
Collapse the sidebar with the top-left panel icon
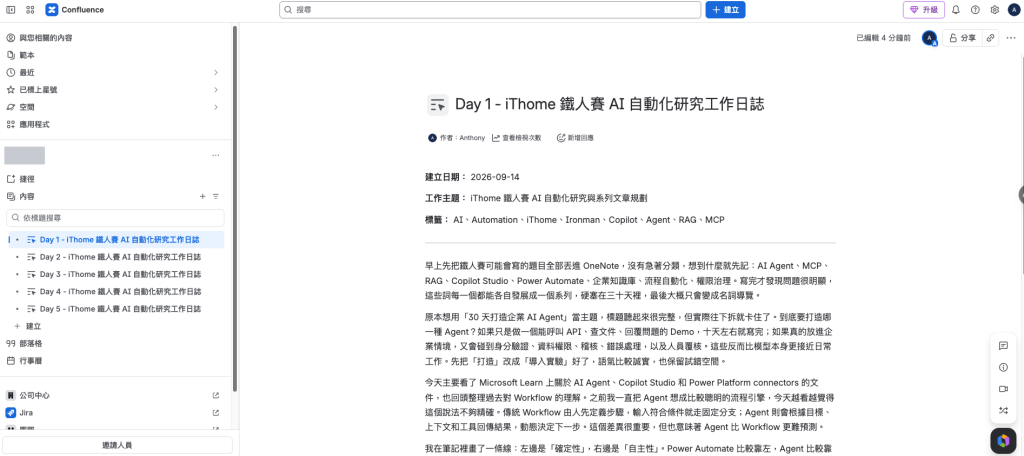pyautogui.click(x=10, y=10)
